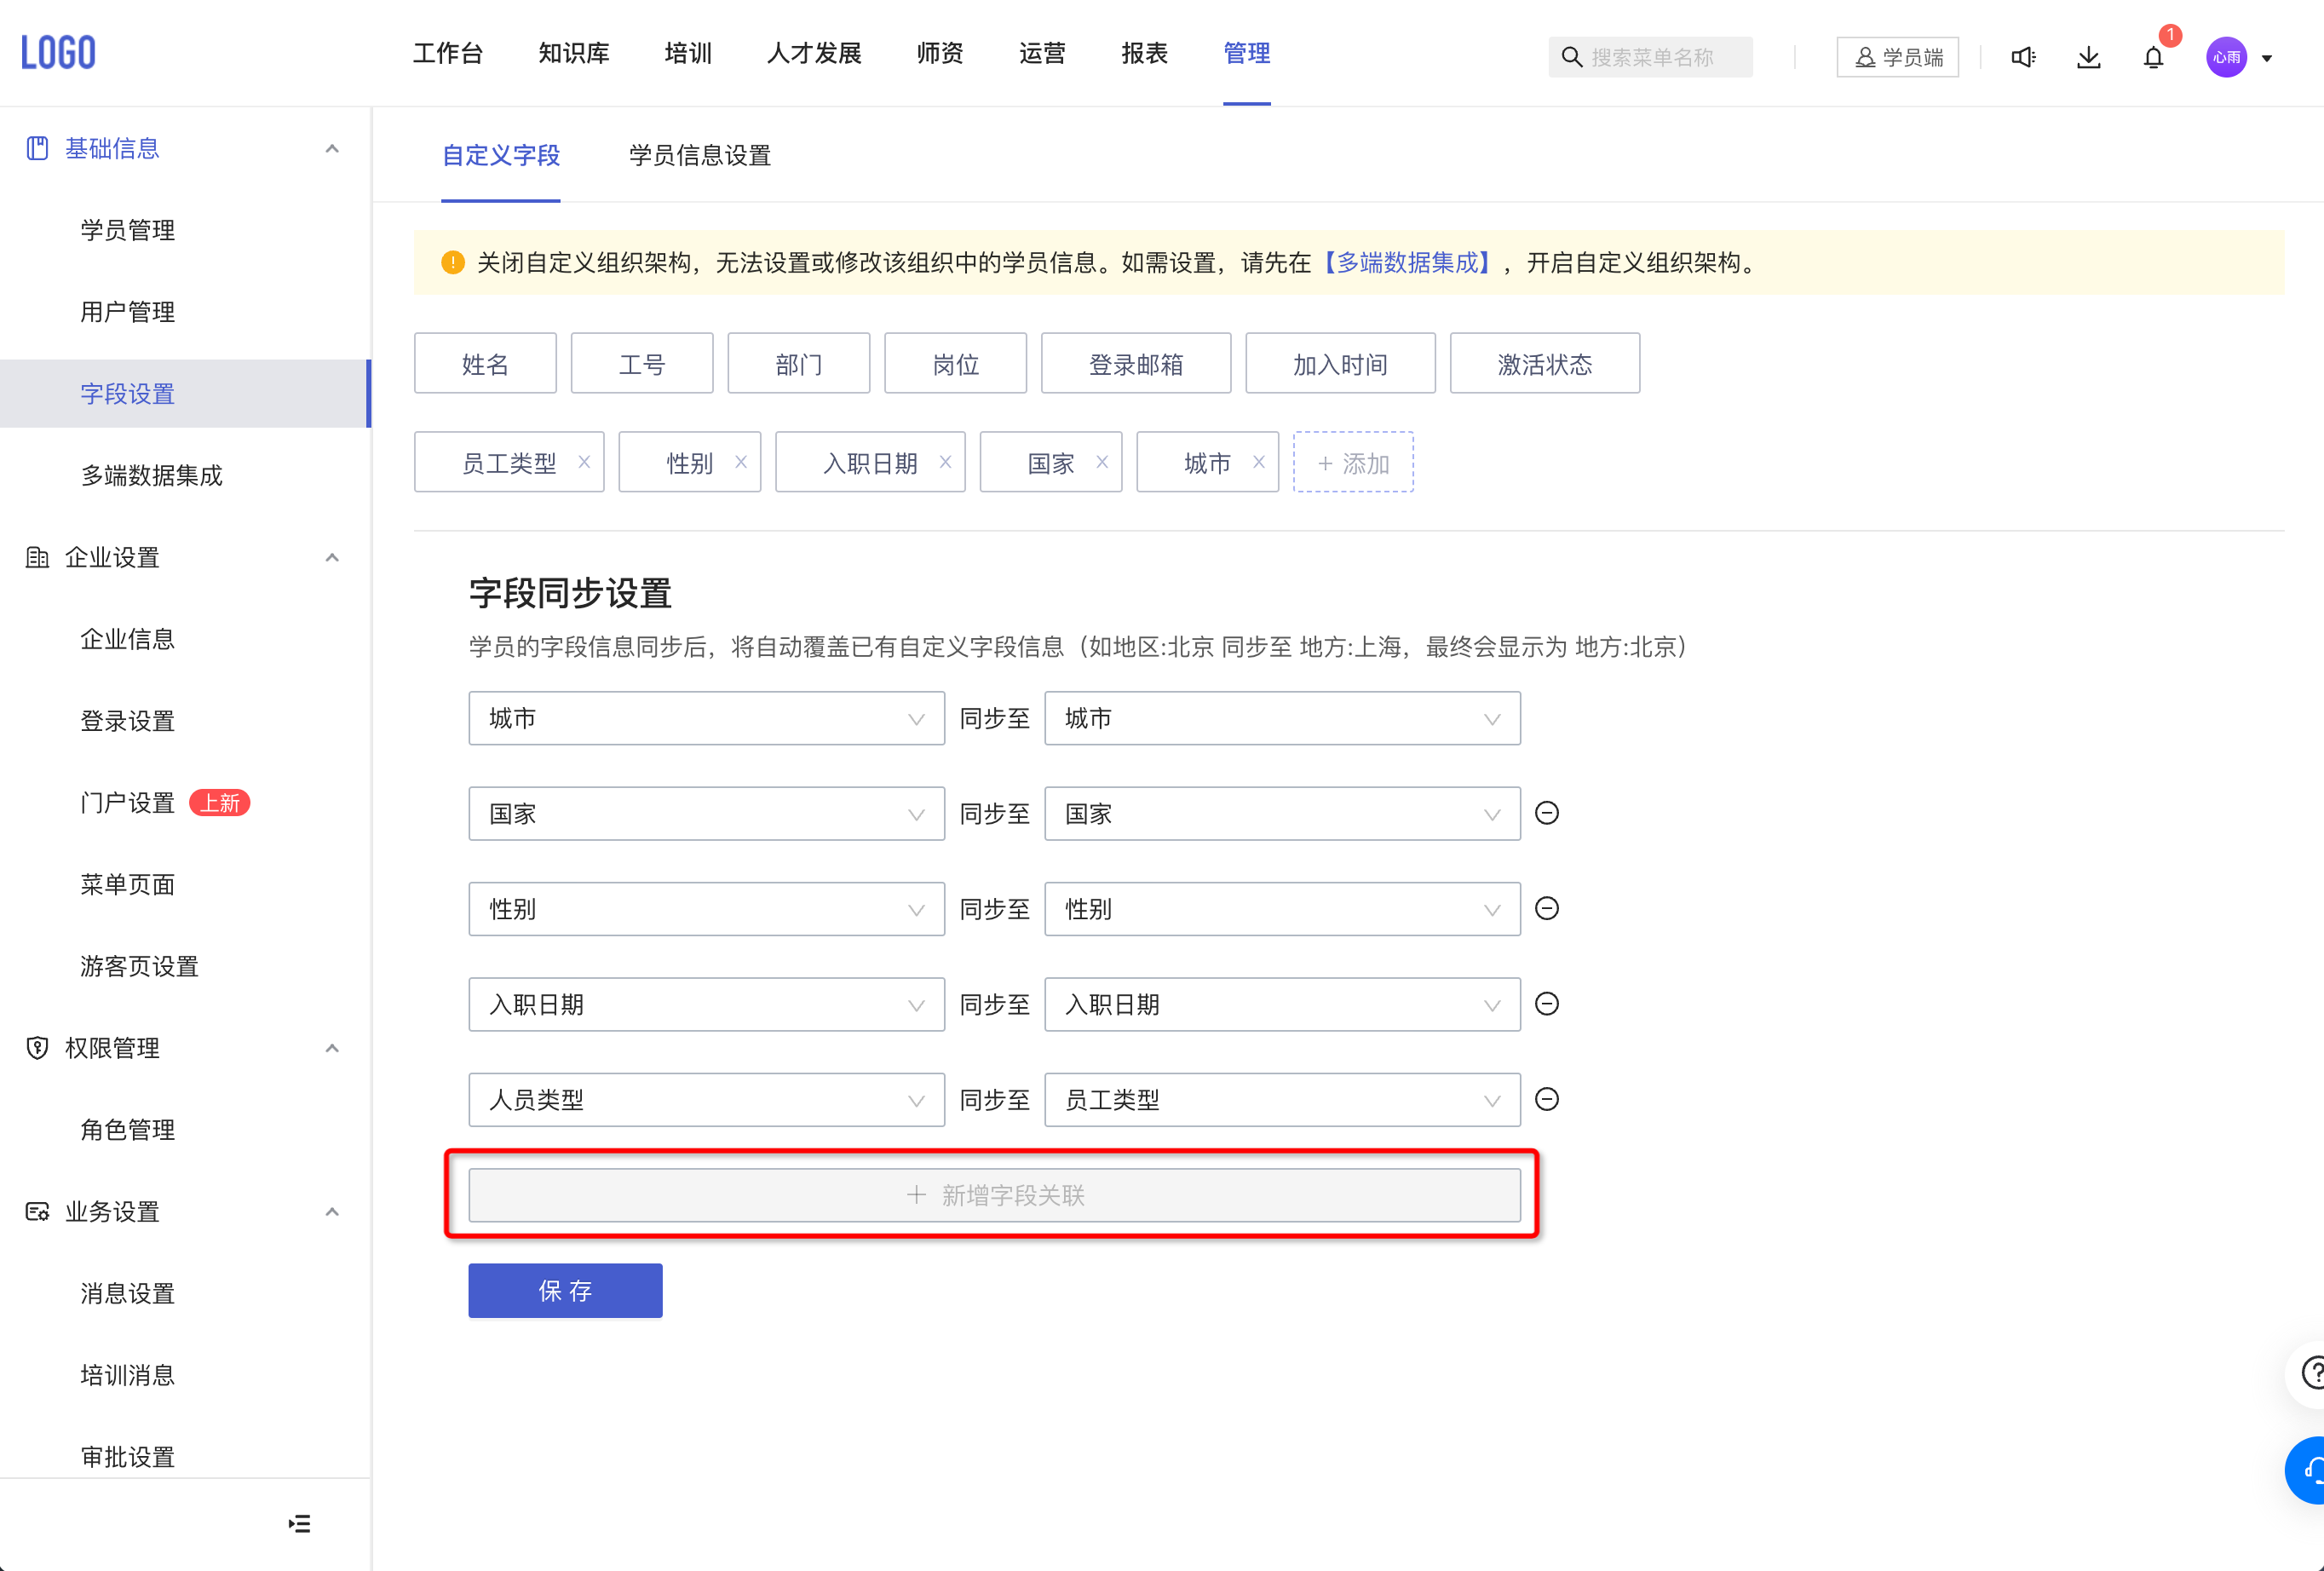
Task: Open the account dropdown caret
Action: pos(2267,58)
